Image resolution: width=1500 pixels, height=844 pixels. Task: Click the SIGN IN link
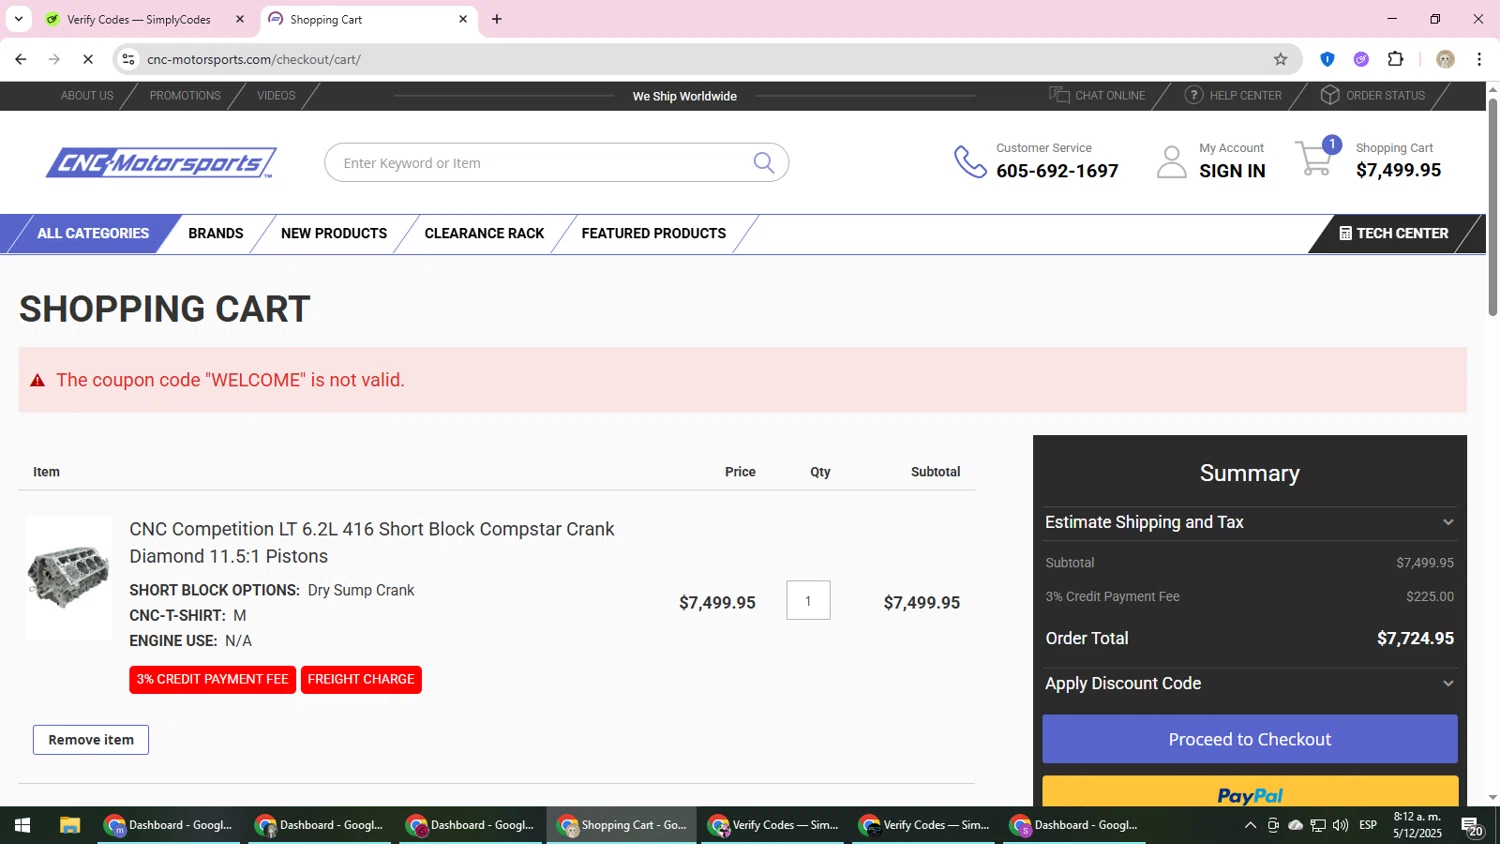(x=1232, y=171)
